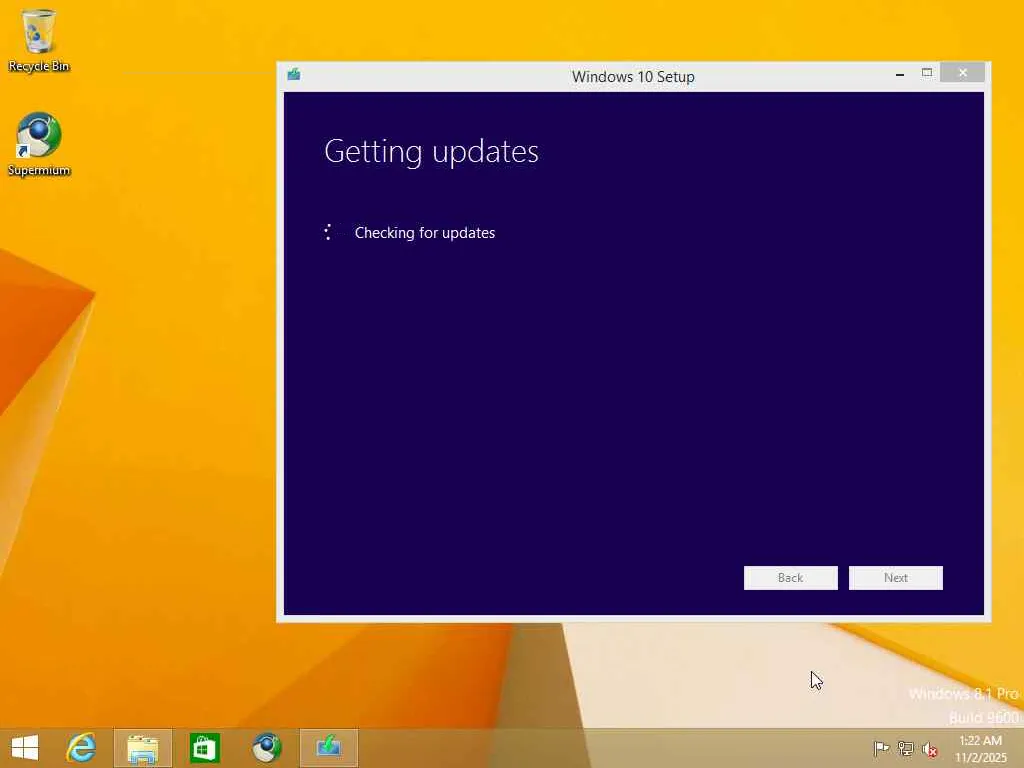The image size is (1024, 768).
Task: Open File Explorer from the taskbar
Action: (142, 748)
